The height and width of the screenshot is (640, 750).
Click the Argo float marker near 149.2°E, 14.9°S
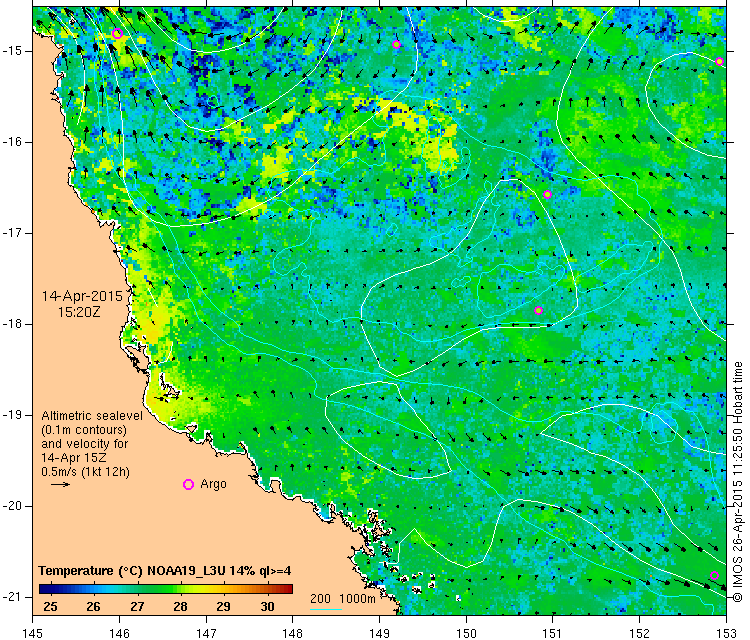point(396,44)
